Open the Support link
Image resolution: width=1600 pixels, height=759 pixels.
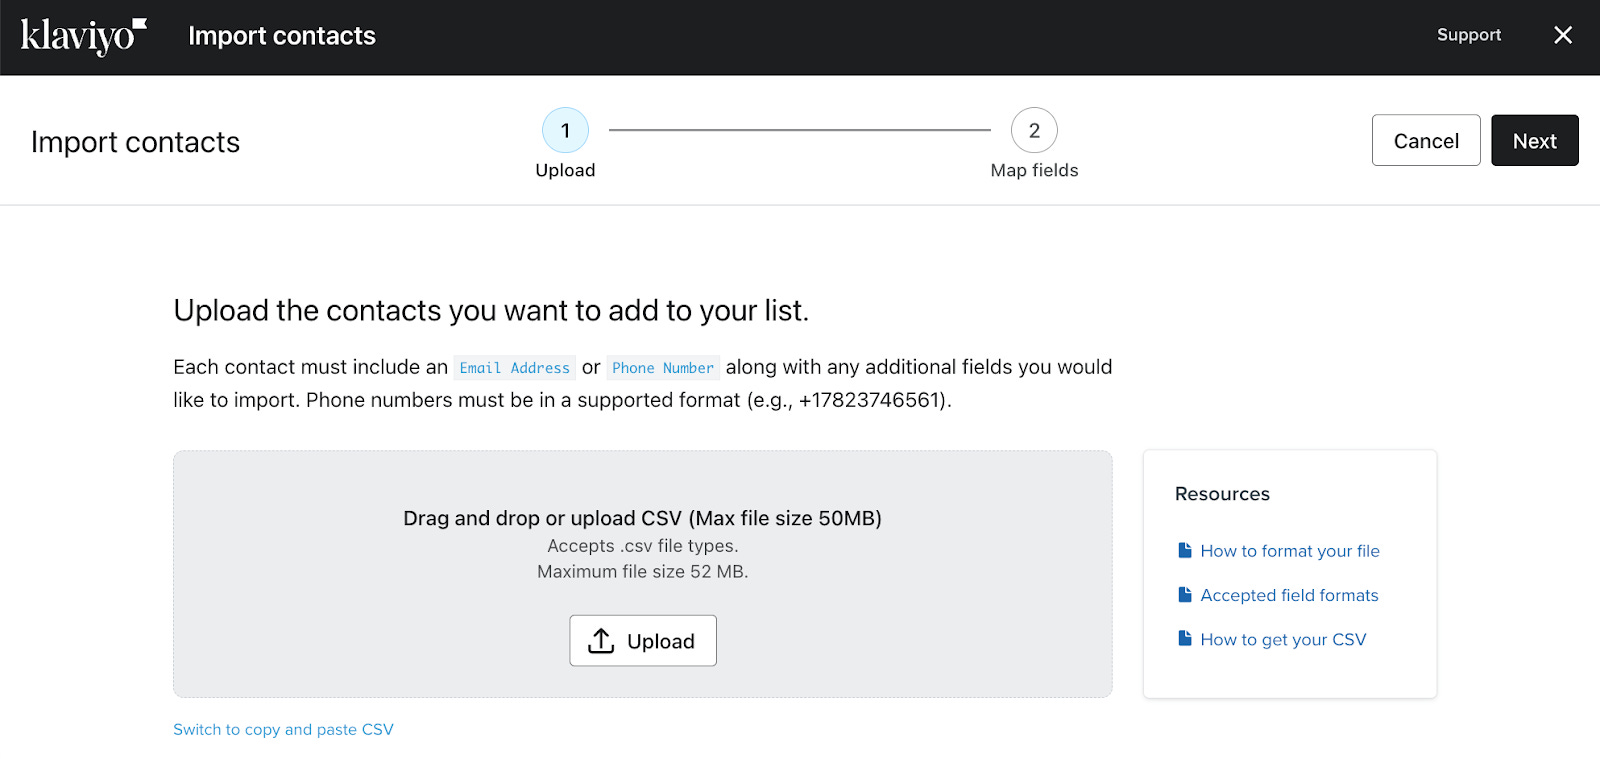1469,35
